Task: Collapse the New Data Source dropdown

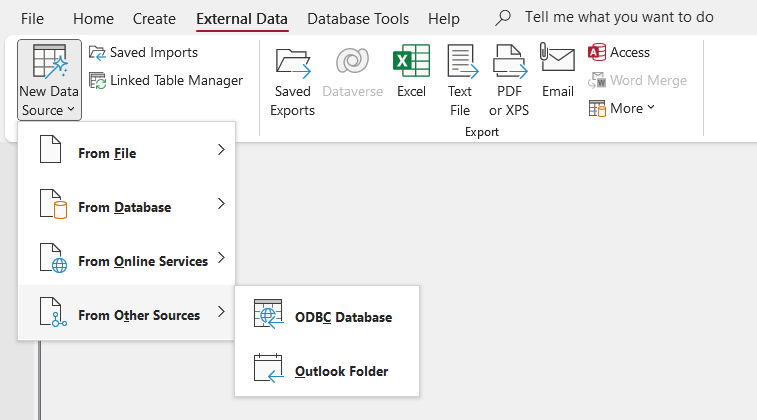Action: point(49,80)
